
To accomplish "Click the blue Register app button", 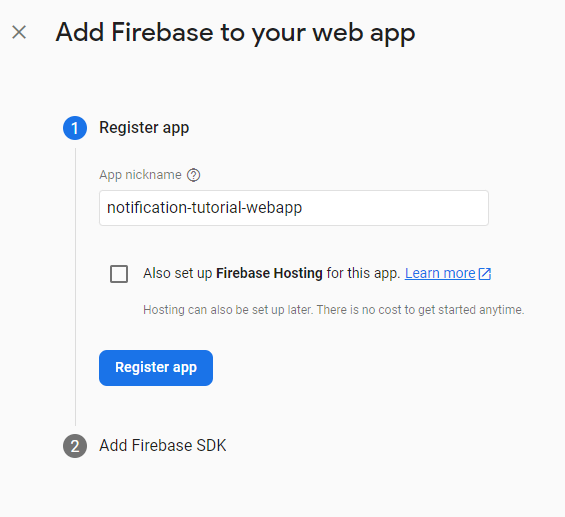I will coord(156,368).
